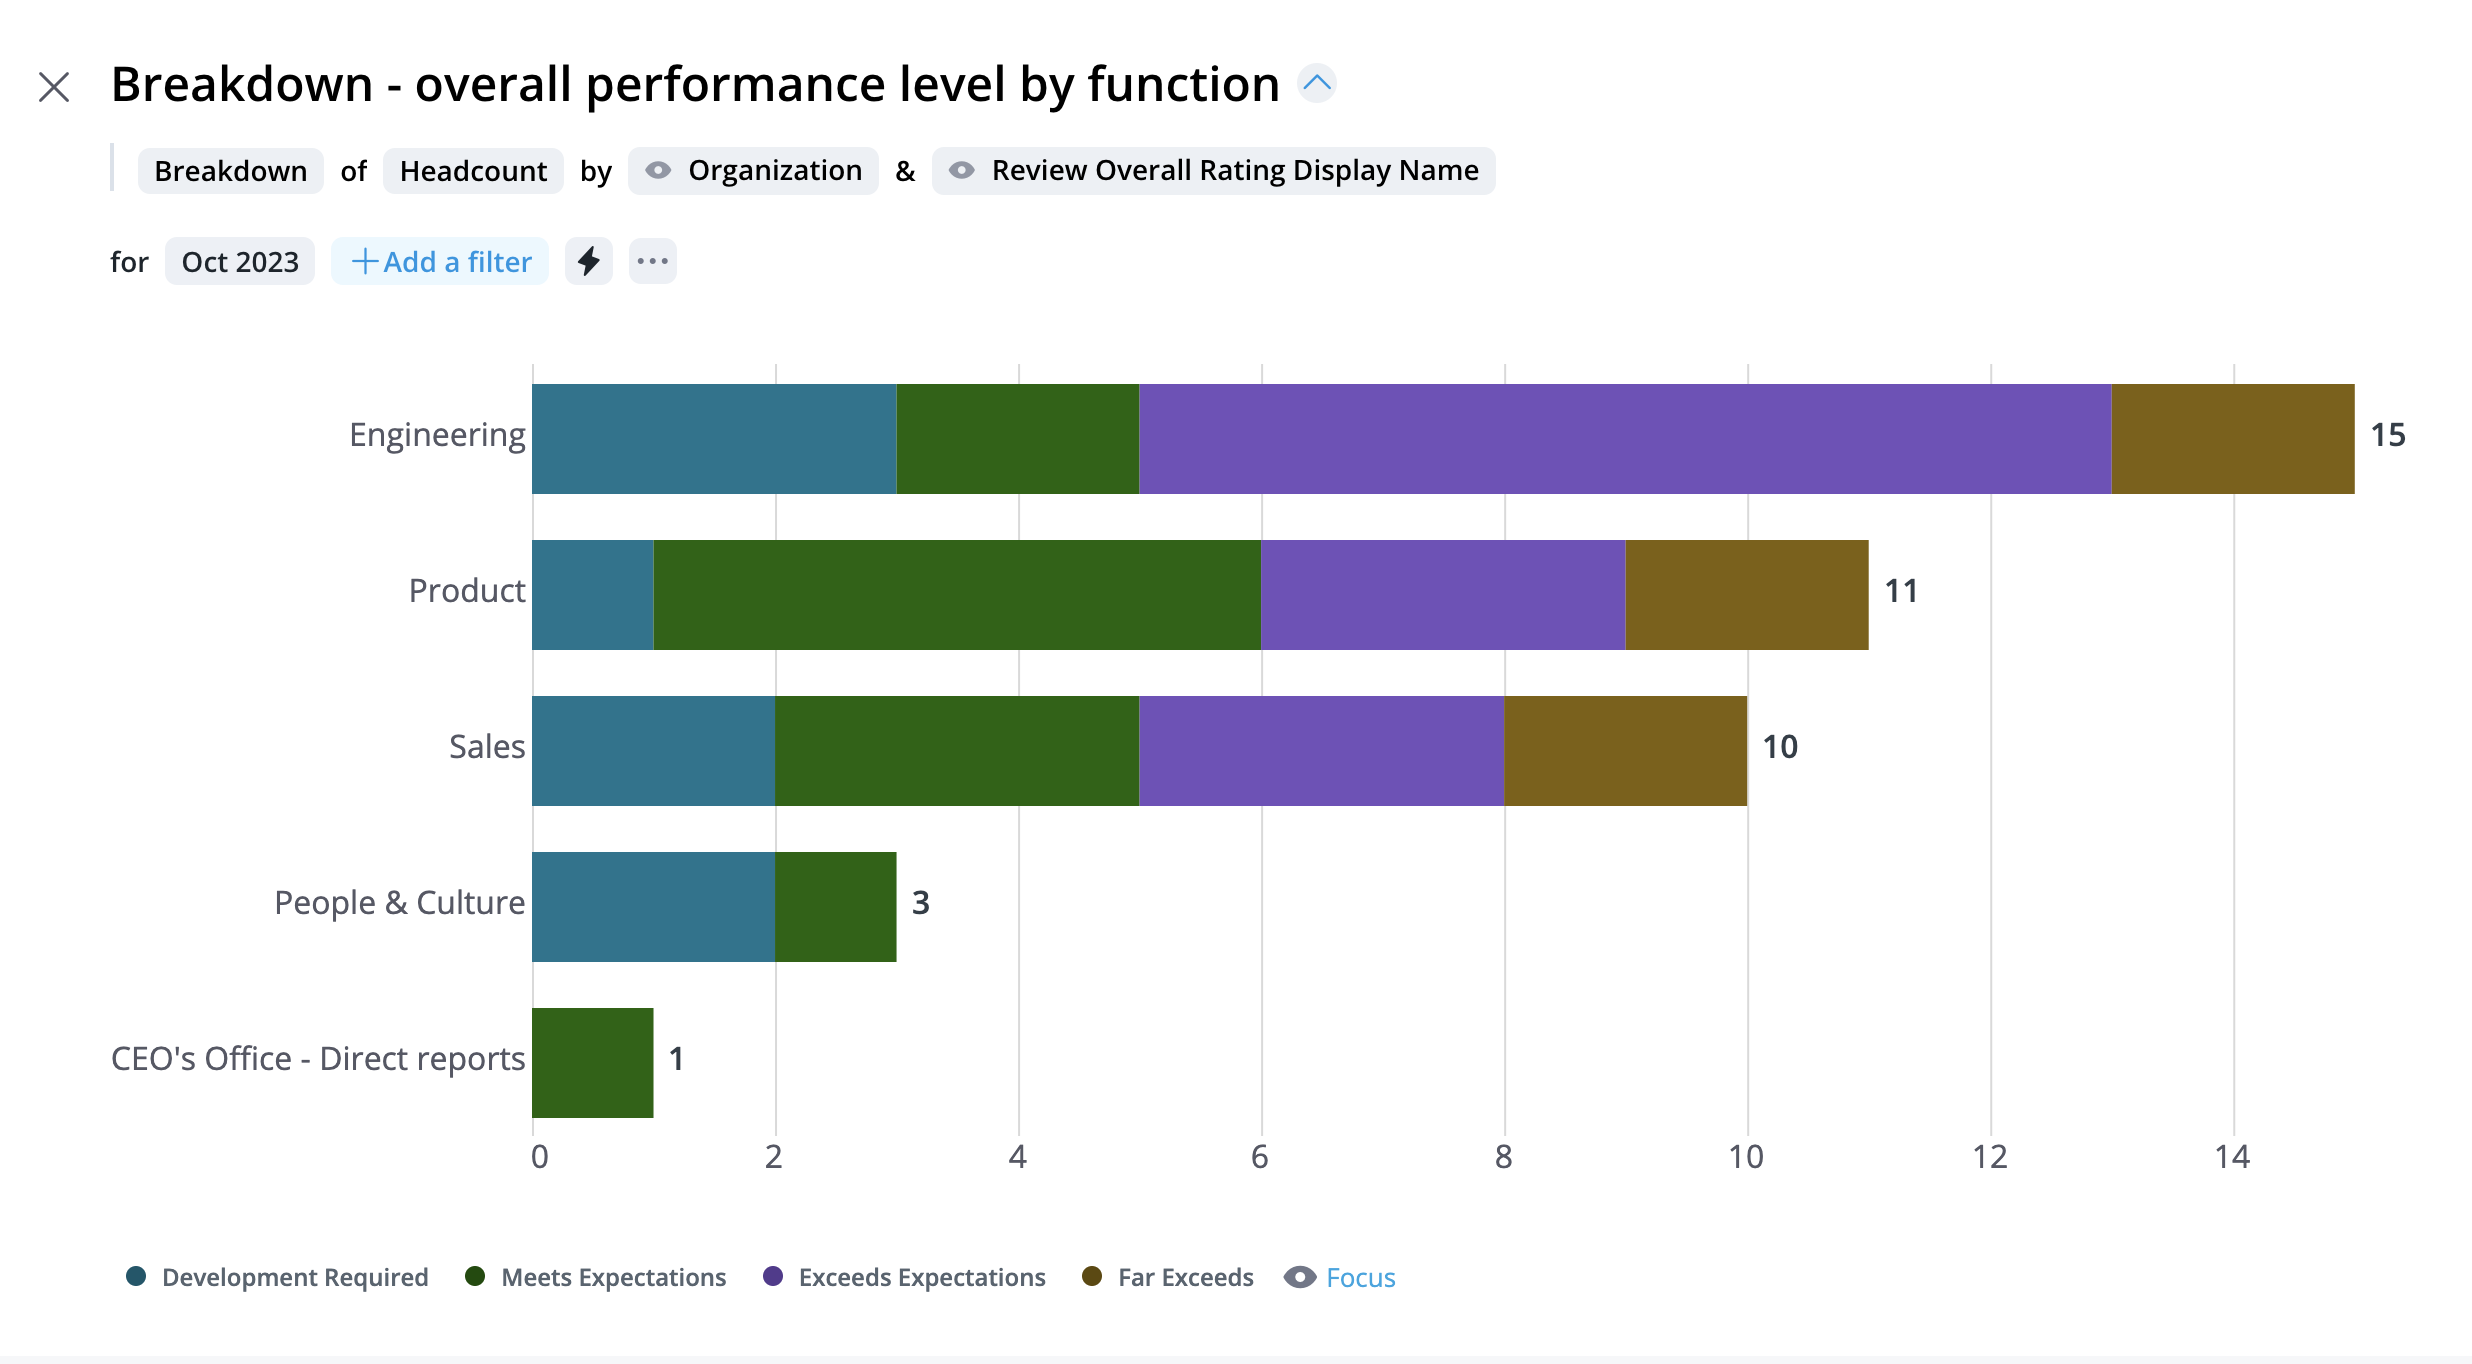Toggle the Focus eye icon in legend
Screen dimensions: 2472x1364
tap(1300, 1278)
